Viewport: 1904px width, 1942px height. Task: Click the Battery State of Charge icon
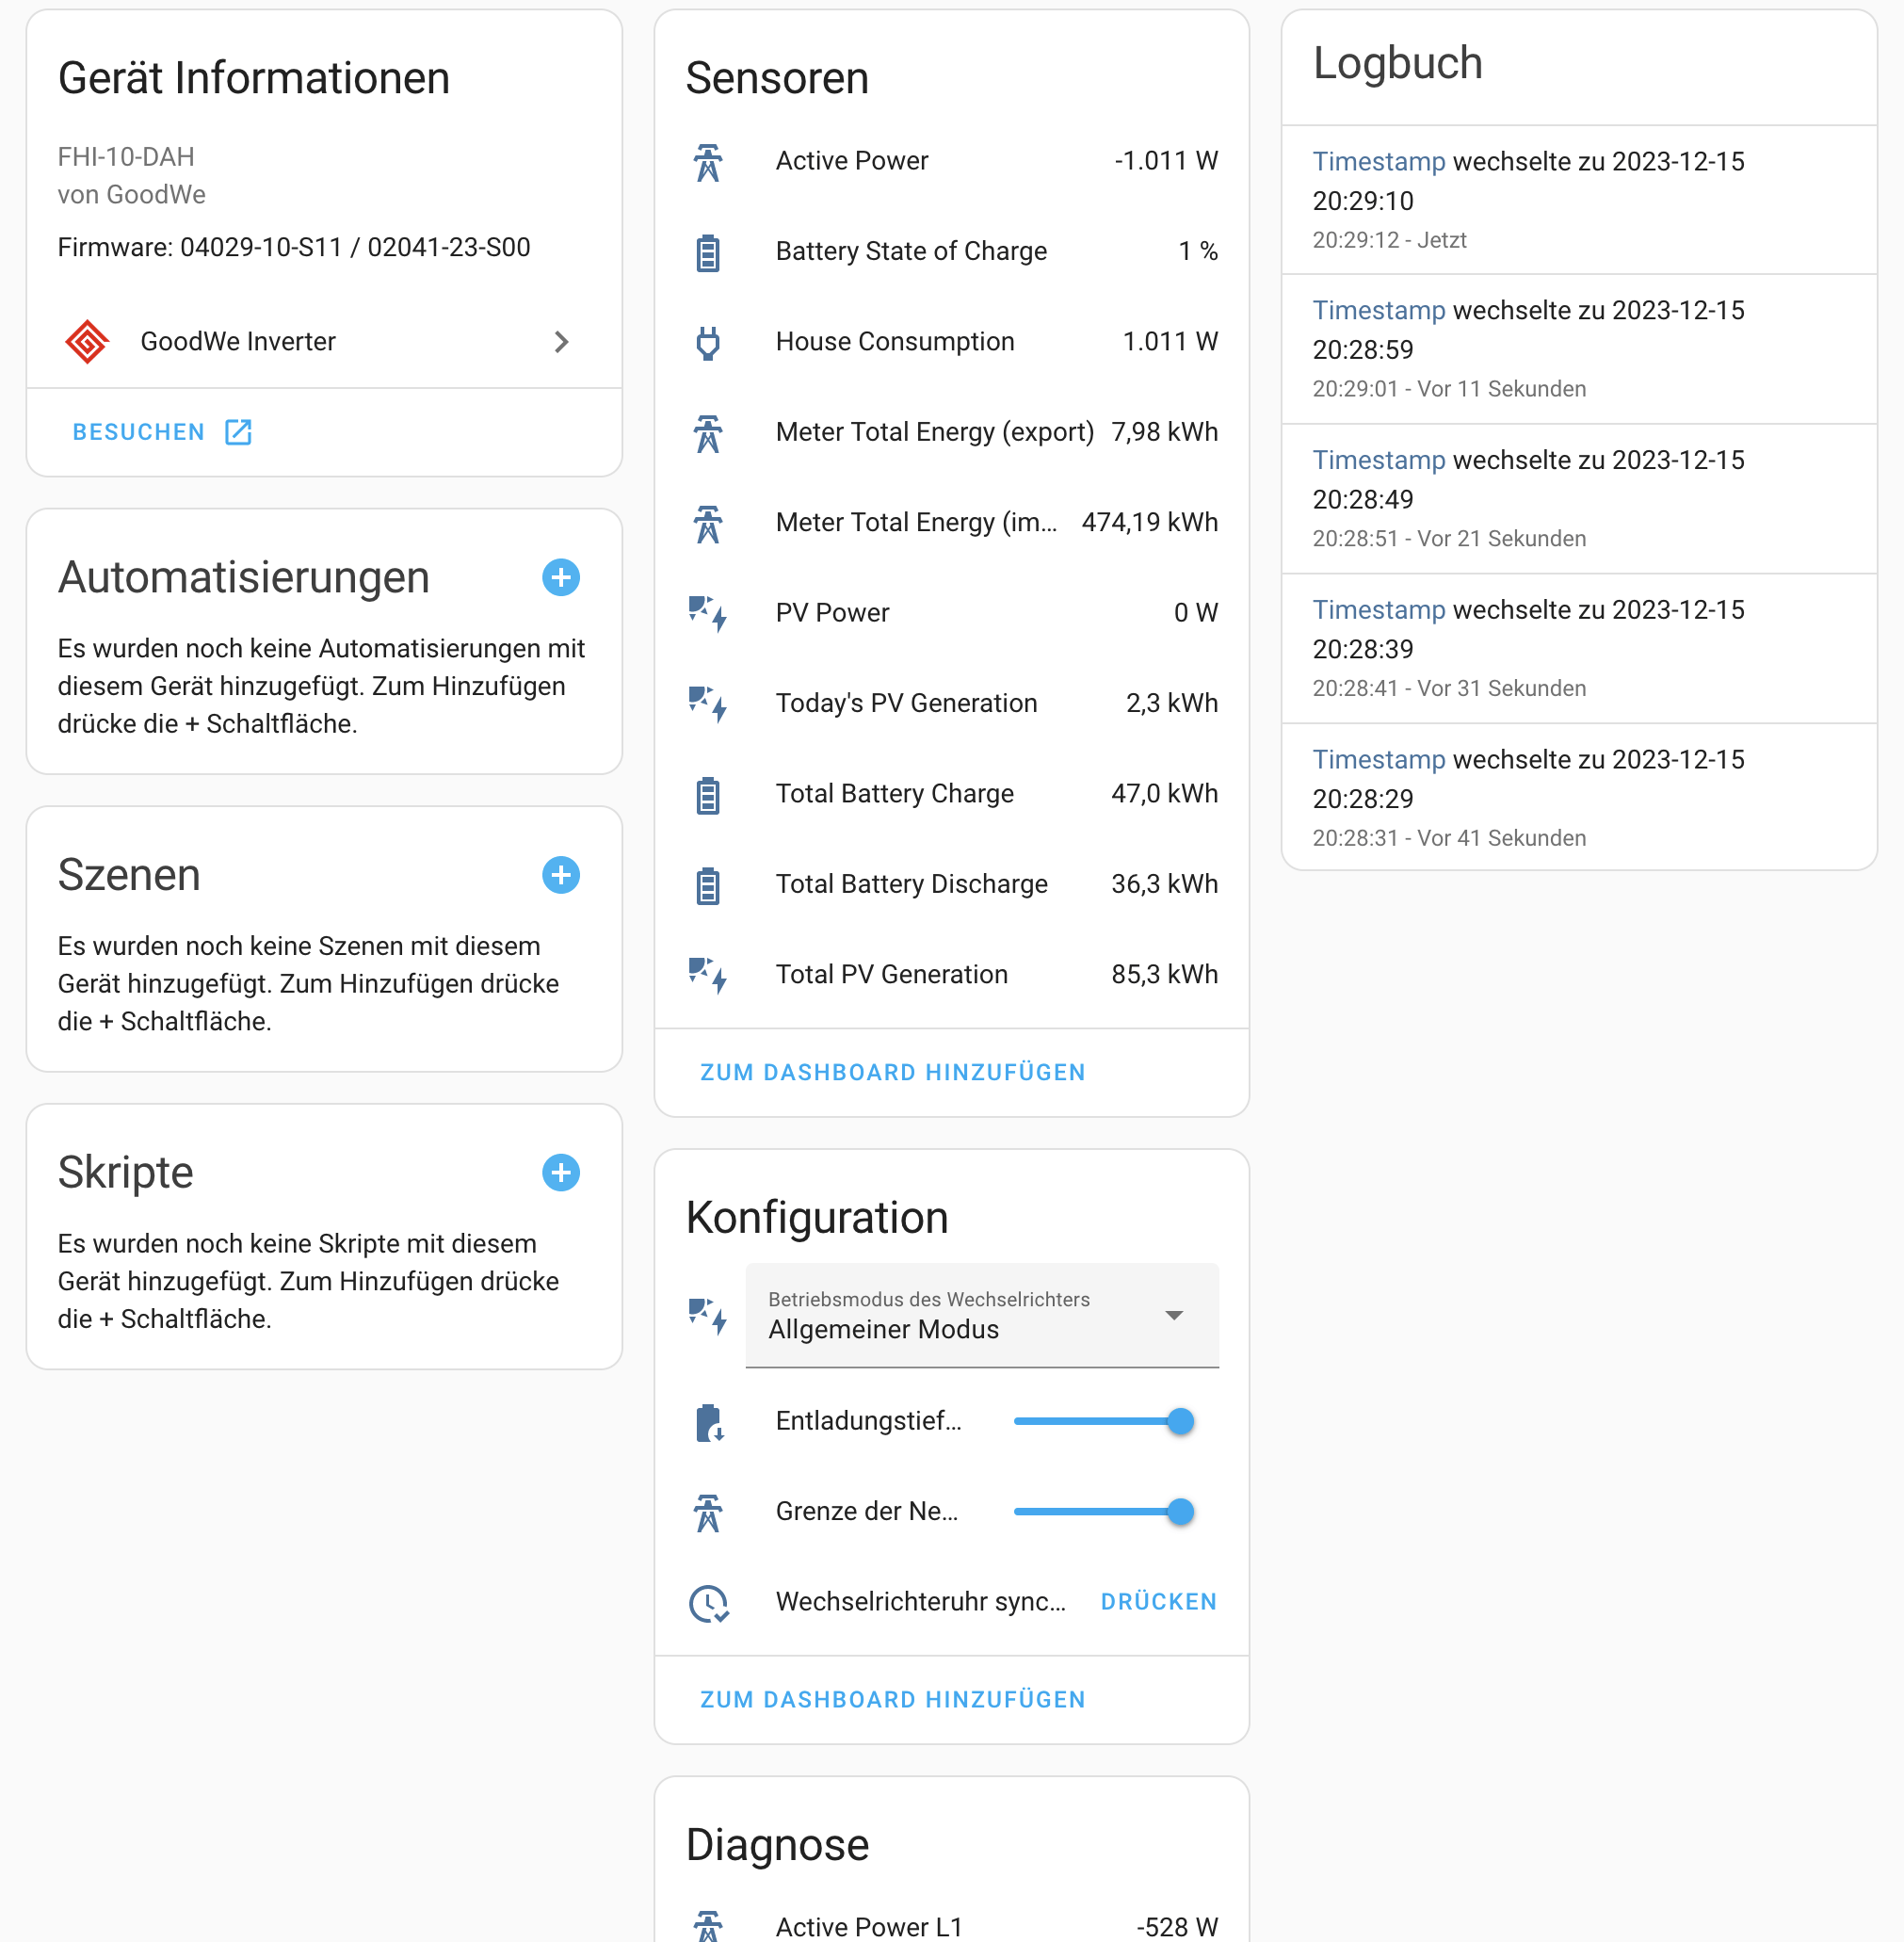click(707, 252)
